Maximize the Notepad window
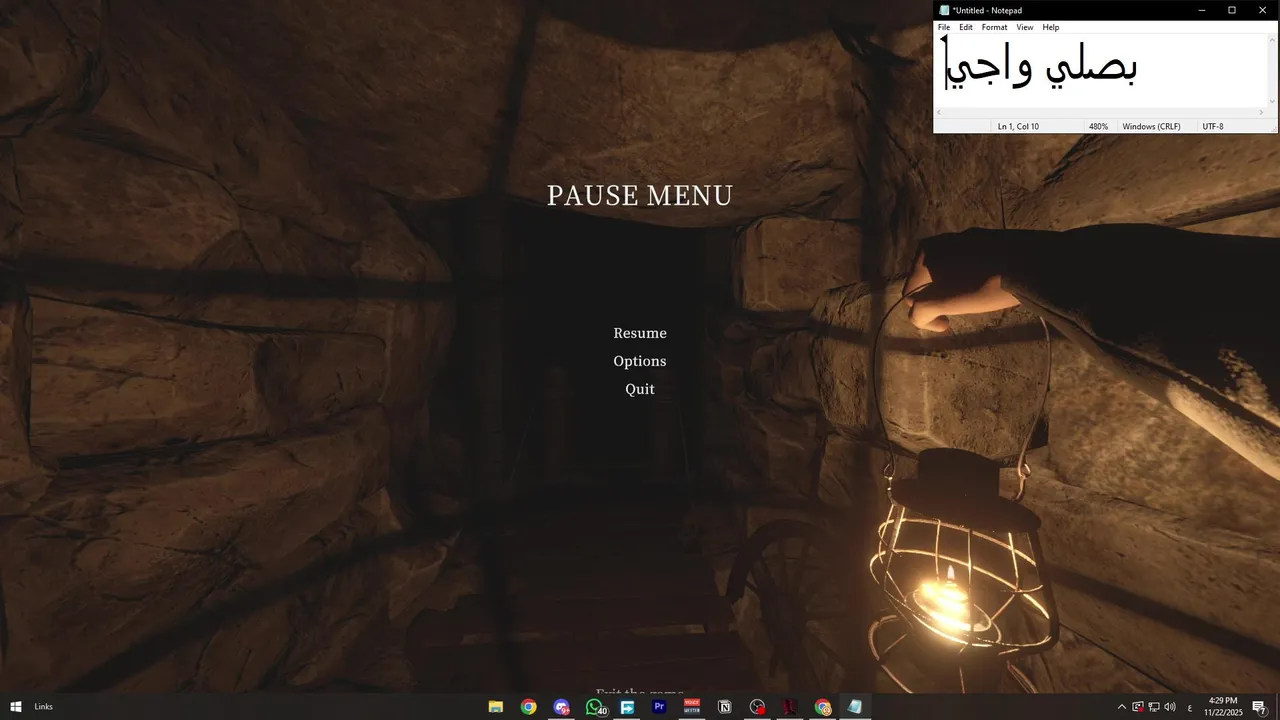Screen dimensions: 1280x720 [x=1232, y=10]
